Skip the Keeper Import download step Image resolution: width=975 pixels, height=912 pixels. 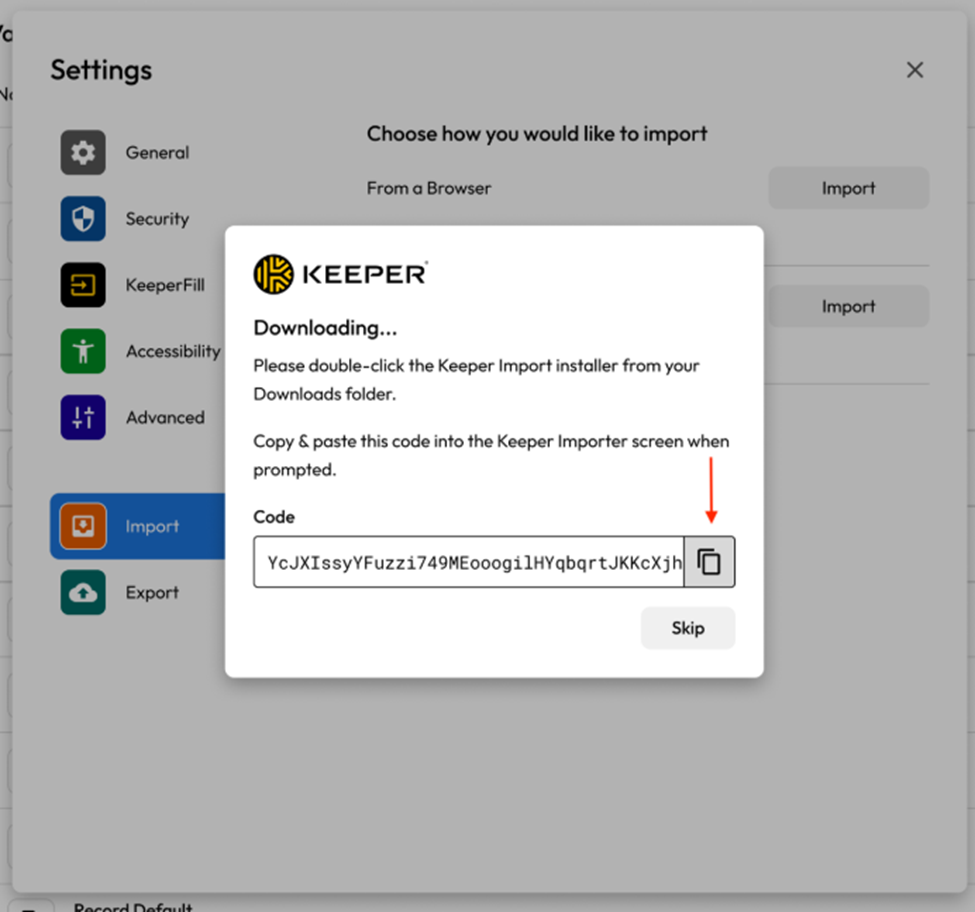pyautogui.click(x=688, y=628)
